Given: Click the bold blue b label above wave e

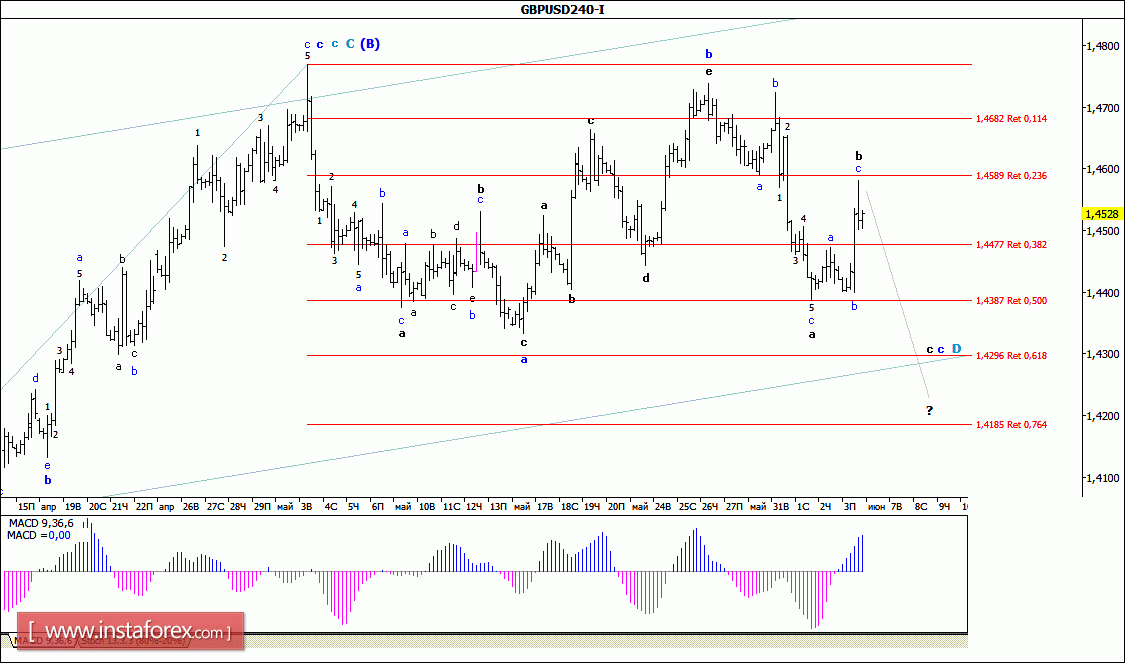Looking at the screenshot, I should [708, 53].
